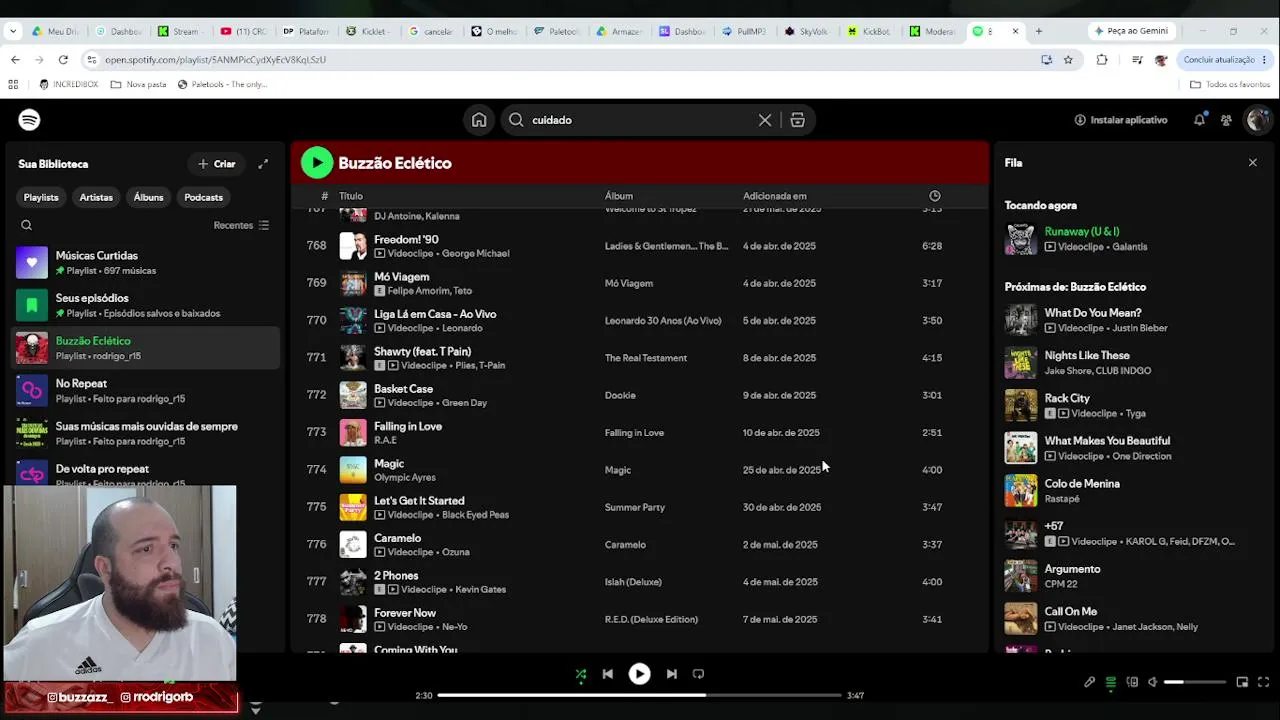This screenshot has width=1280, height=720.
Task: Go to Spotify Home via house icon
Action: point(479,120)
